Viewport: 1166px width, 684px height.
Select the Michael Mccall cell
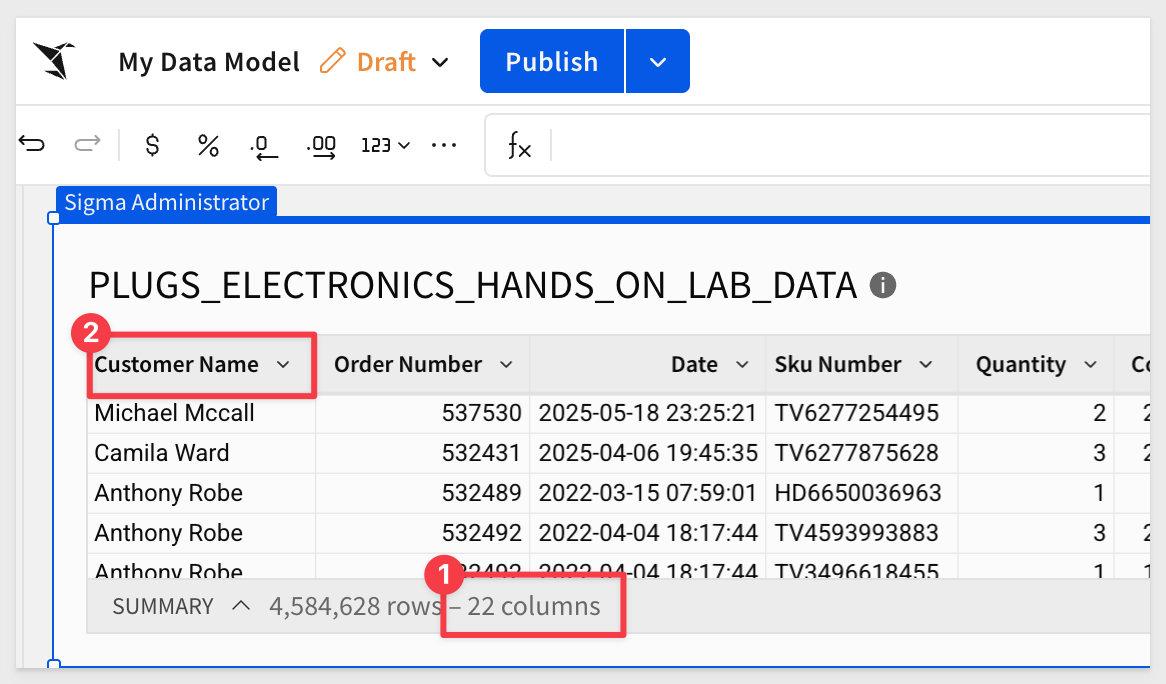tap(202, 413)
